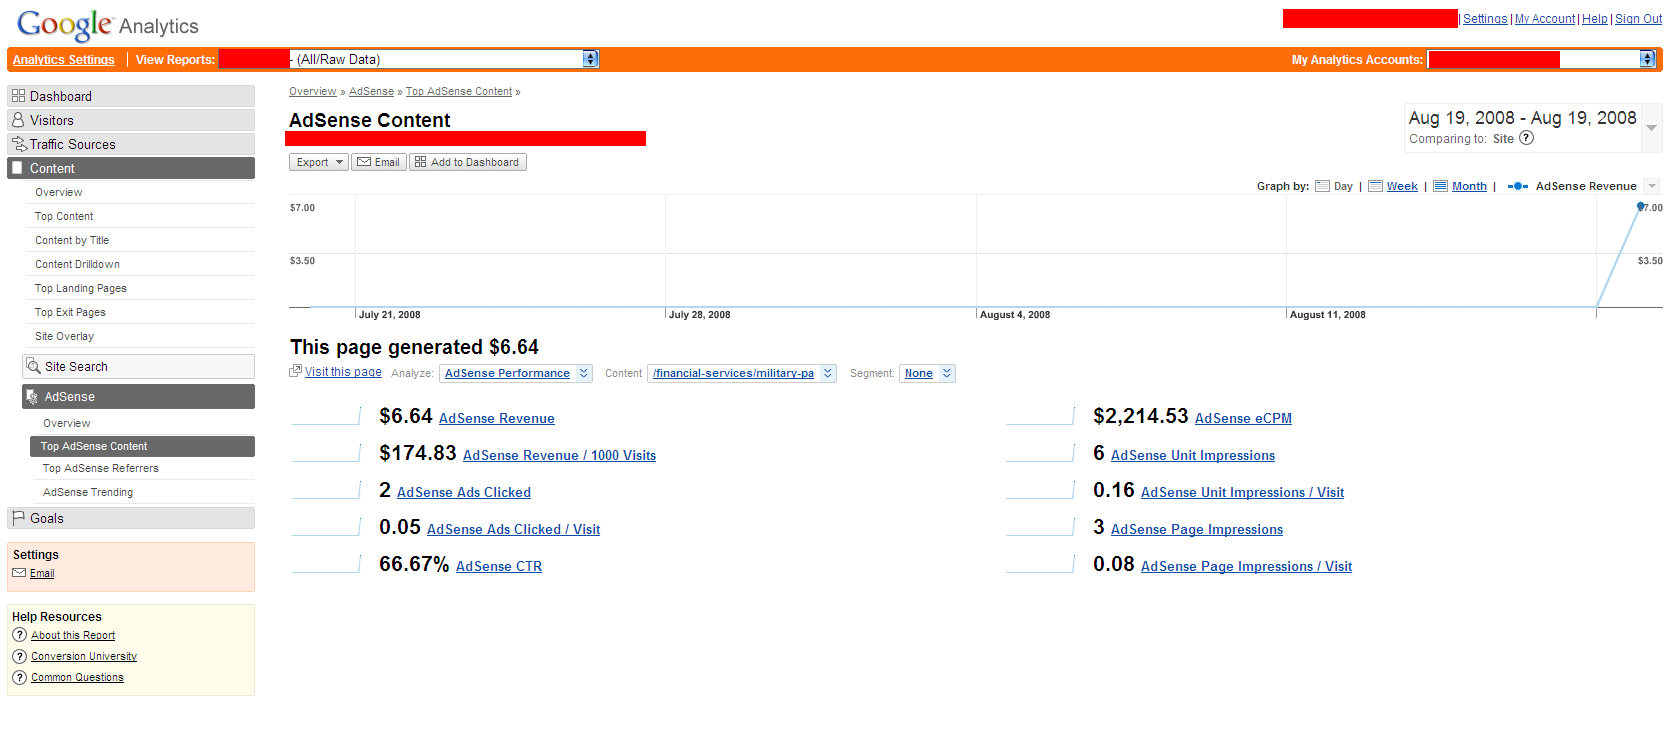Click the Sign Out link
The height and width of the screenshot is (739, 1671).
pyautogui.click(x=1638, y=19)
